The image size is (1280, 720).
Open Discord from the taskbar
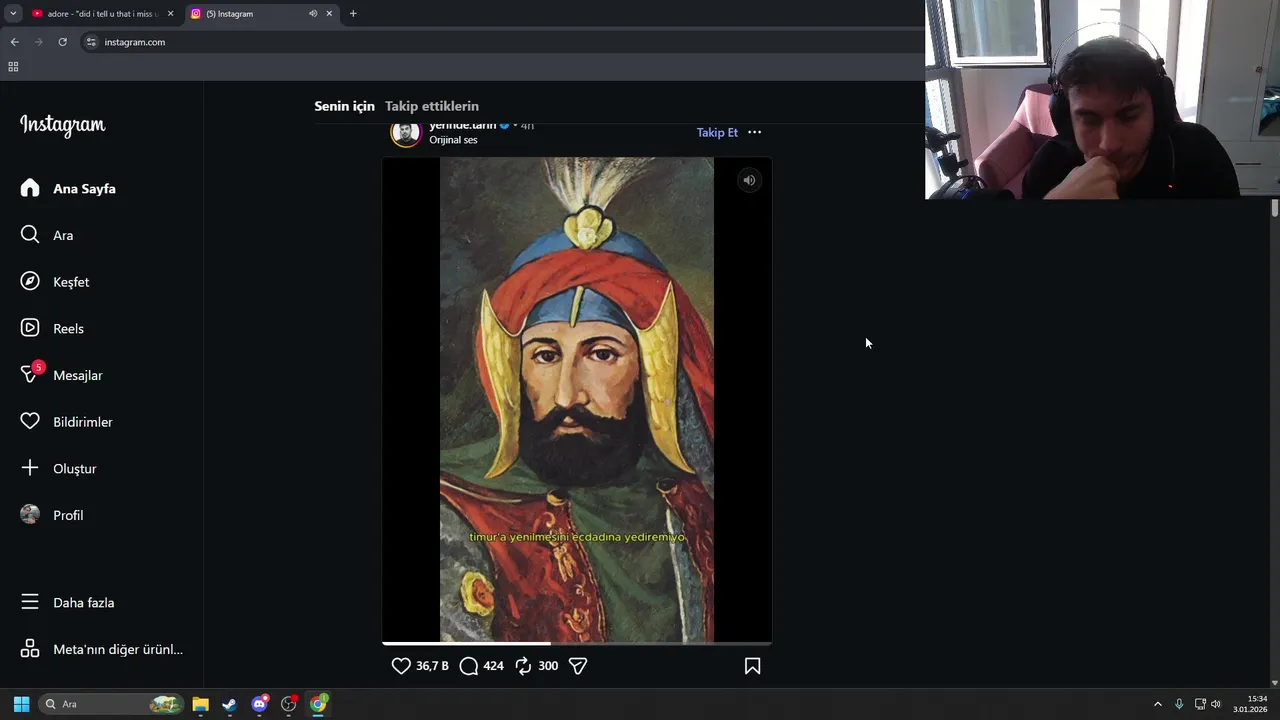click(x=260, y=704)
